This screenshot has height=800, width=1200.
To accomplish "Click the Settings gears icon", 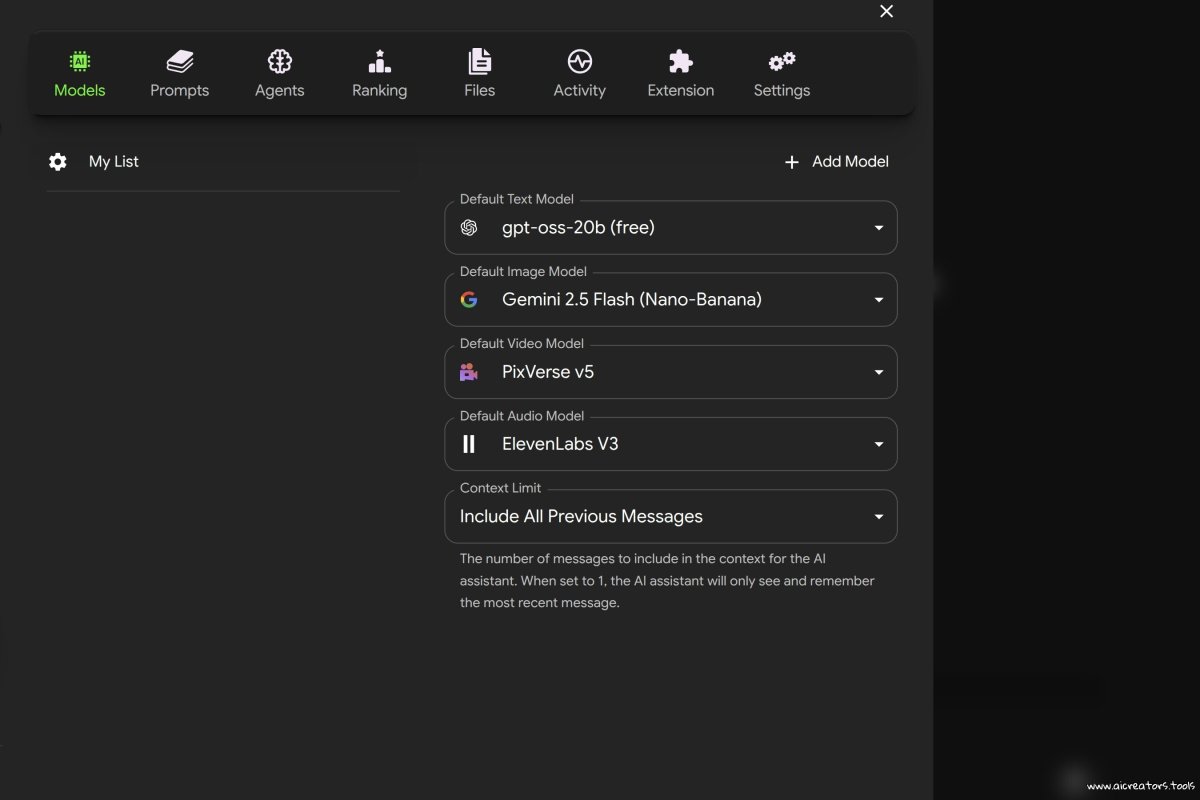I will [x=780, y=60].
